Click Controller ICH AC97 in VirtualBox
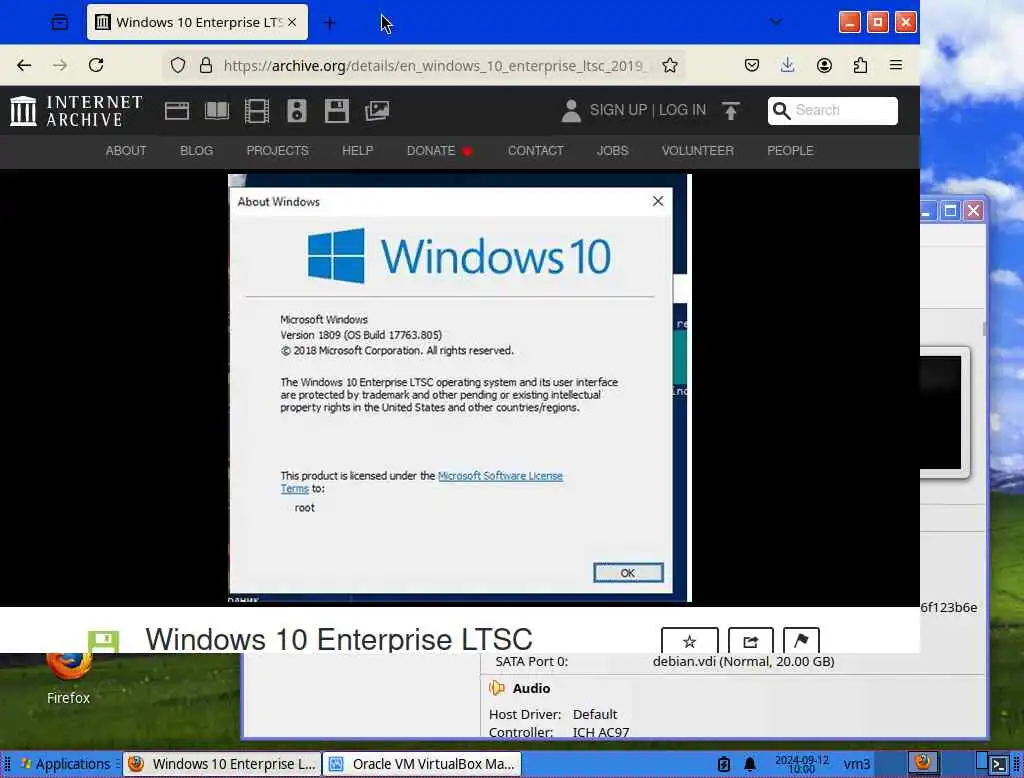Image resolution: width=1024 pixels, height=778 pixels. click(x=558, y=732)
